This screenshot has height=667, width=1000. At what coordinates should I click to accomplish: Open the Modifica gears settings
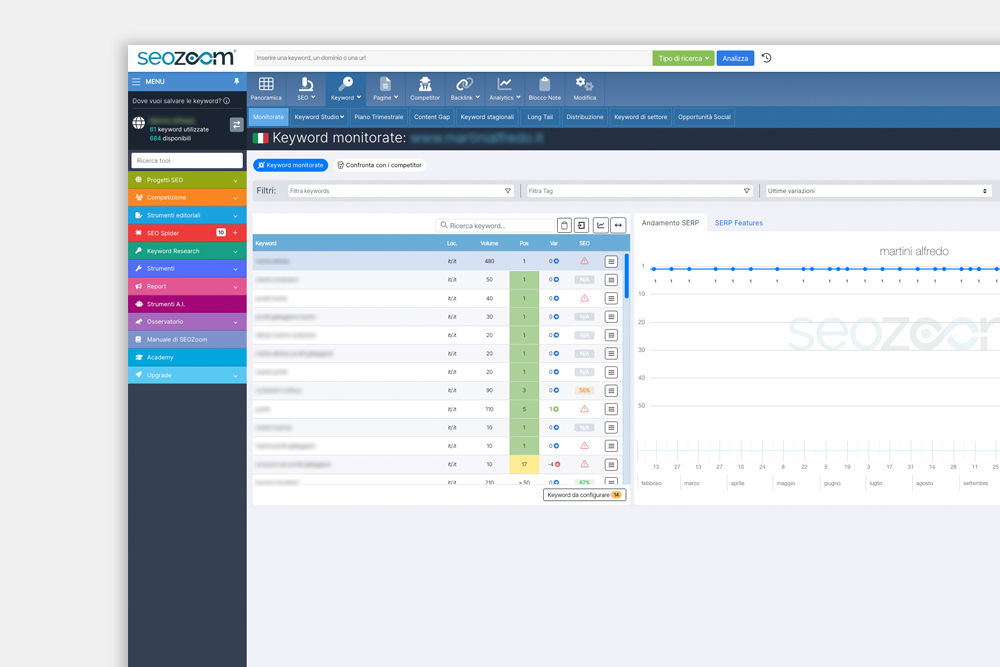(x=584, y=89)
